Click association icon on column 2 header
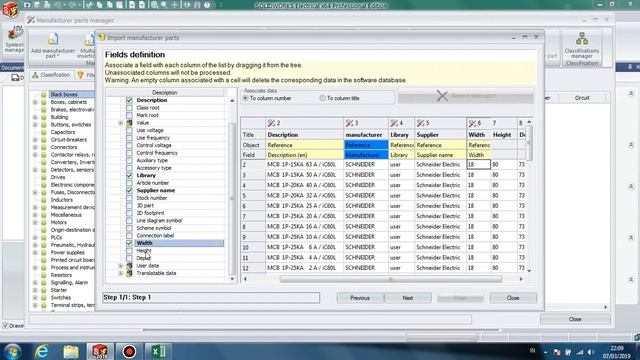Screen dimensions: 640x360 (x=271, y=123)
